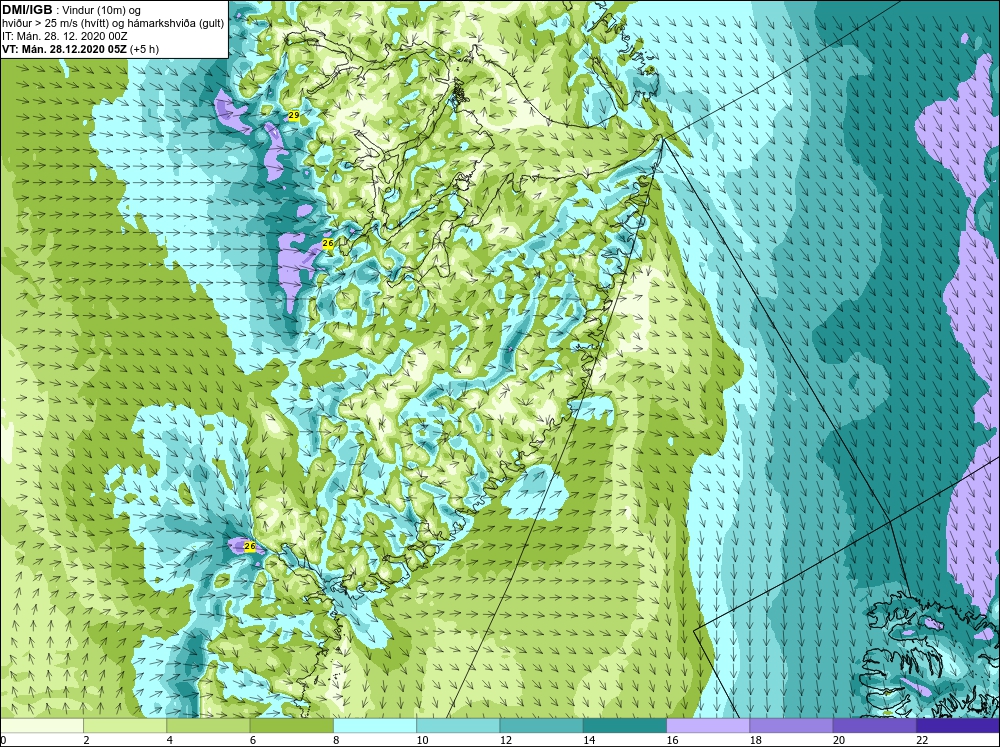Click the lower yellow 26 gust label near the southern cape
Viewport: 1000px width, 747px height.
(250, 547)
